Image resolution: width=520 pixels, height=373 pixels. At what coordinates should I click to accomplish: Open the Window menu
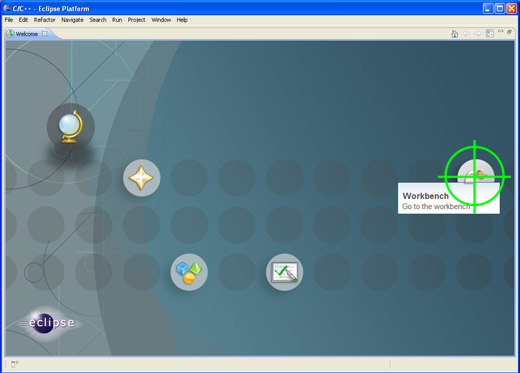click(161, 20)
